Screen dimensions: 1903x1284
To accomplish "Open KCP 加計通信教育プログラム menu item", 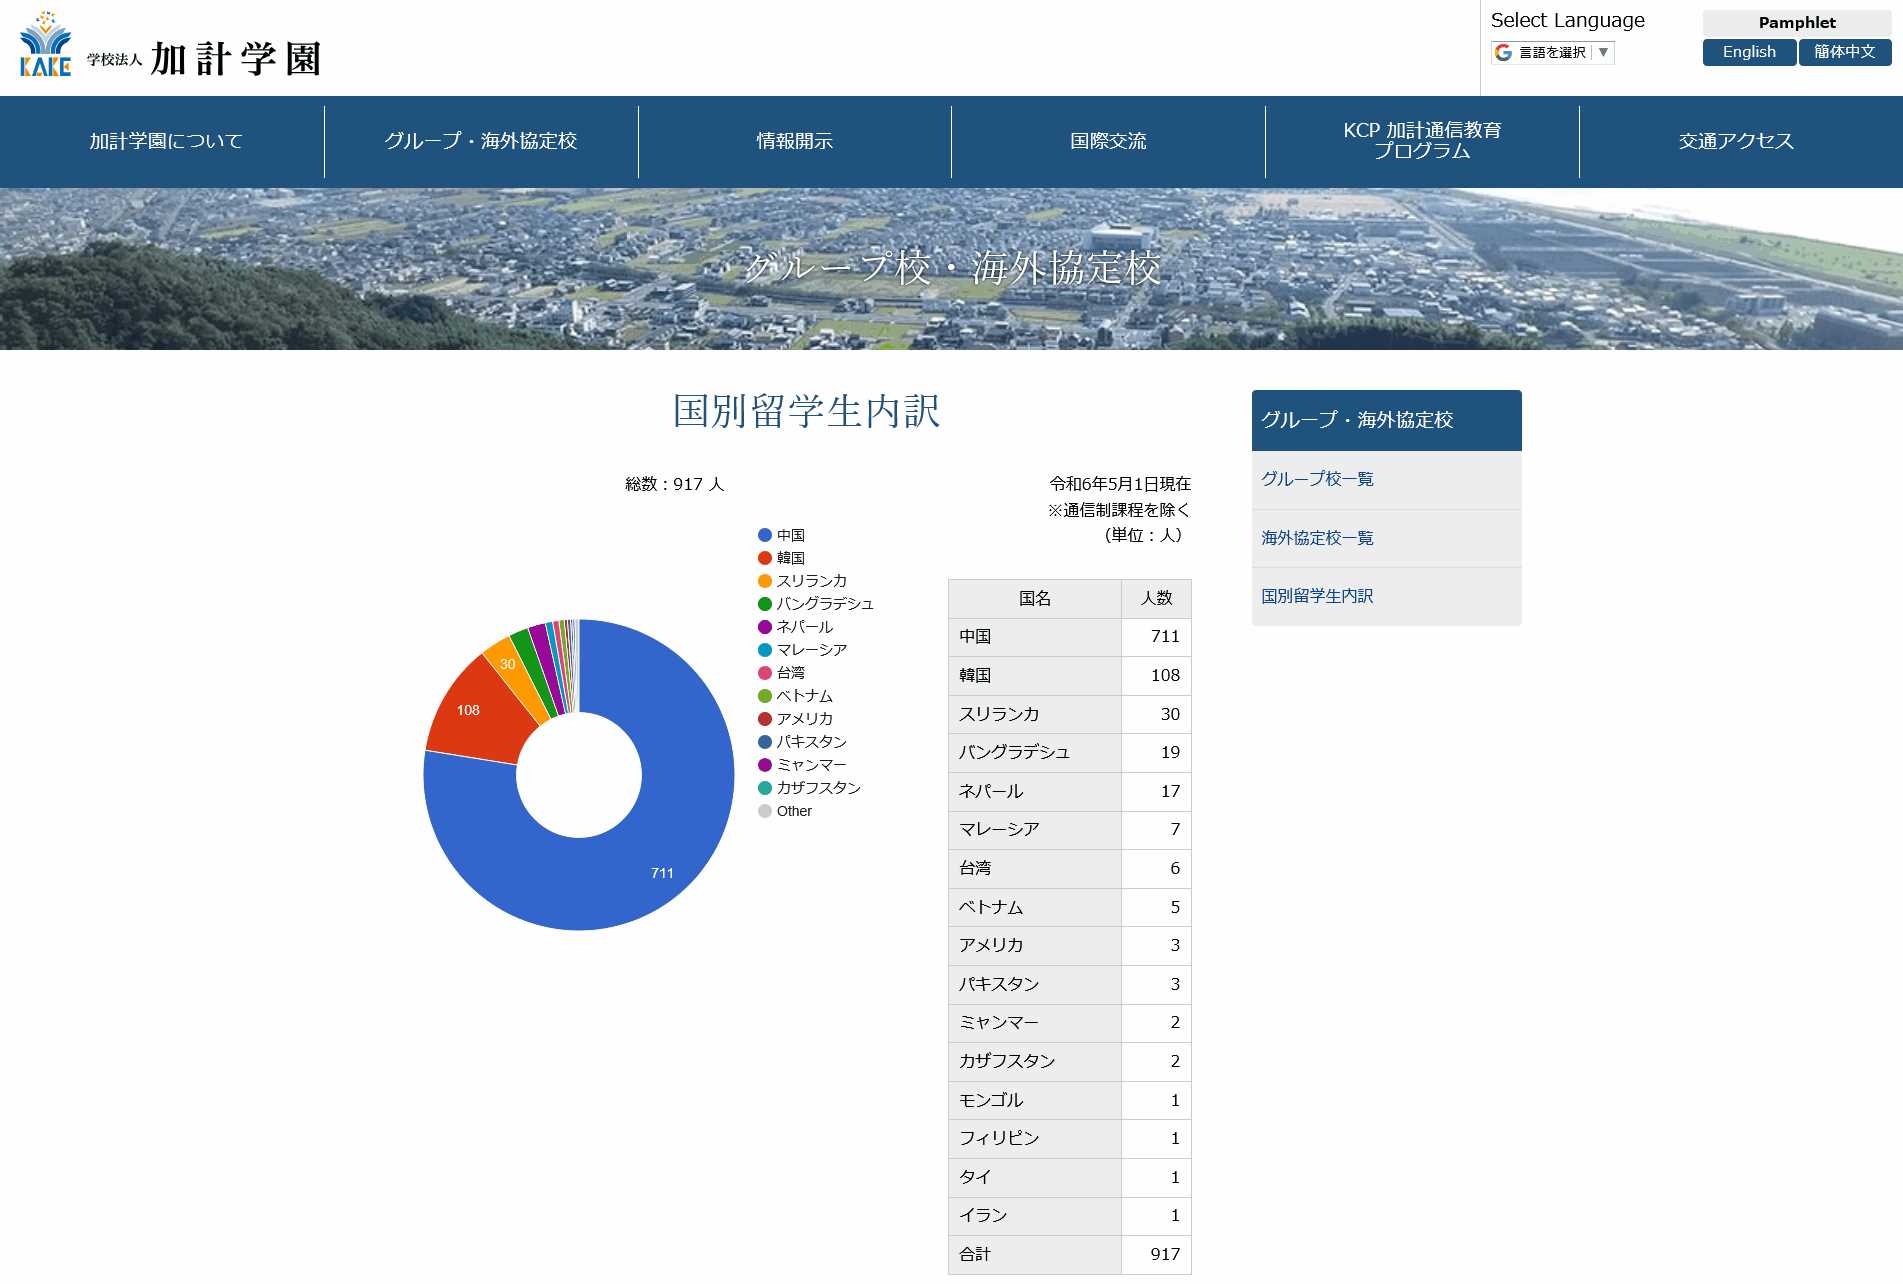I will [1421, 141].
